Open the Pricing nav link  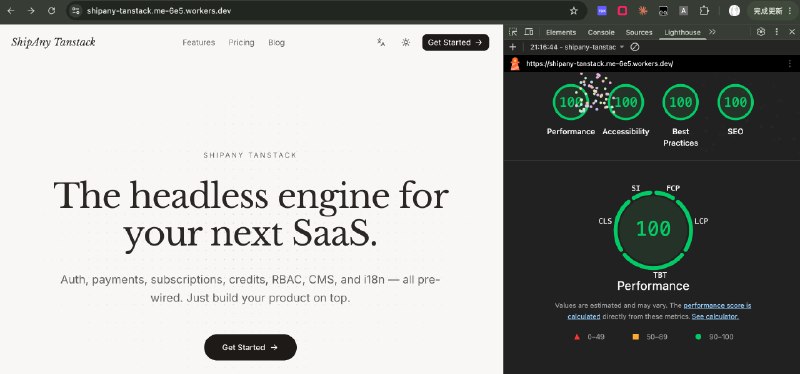pos(241,42)
